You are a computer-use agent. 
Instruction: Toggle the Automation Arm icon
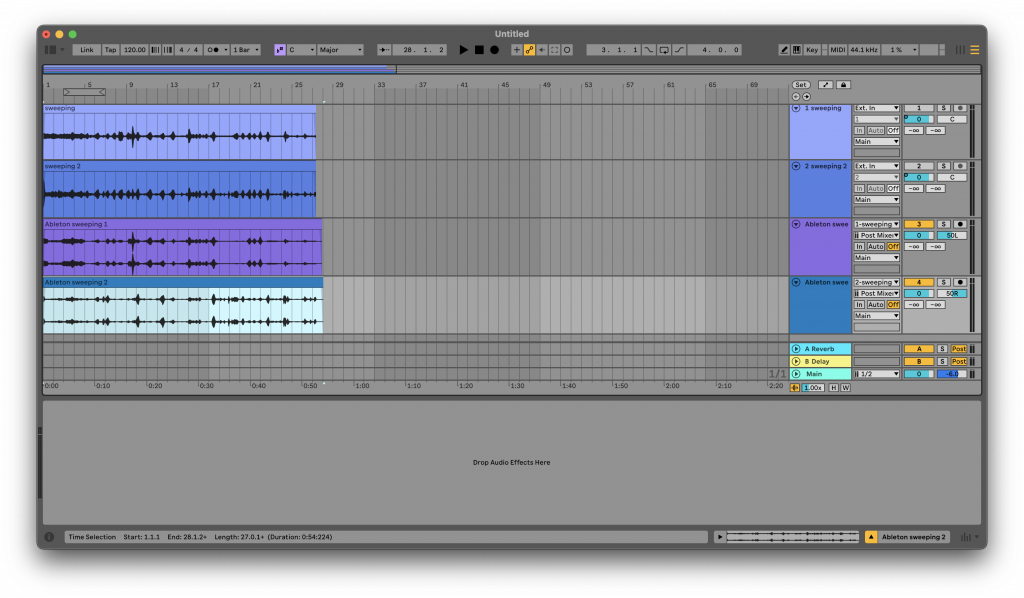(x=529, y=50)
